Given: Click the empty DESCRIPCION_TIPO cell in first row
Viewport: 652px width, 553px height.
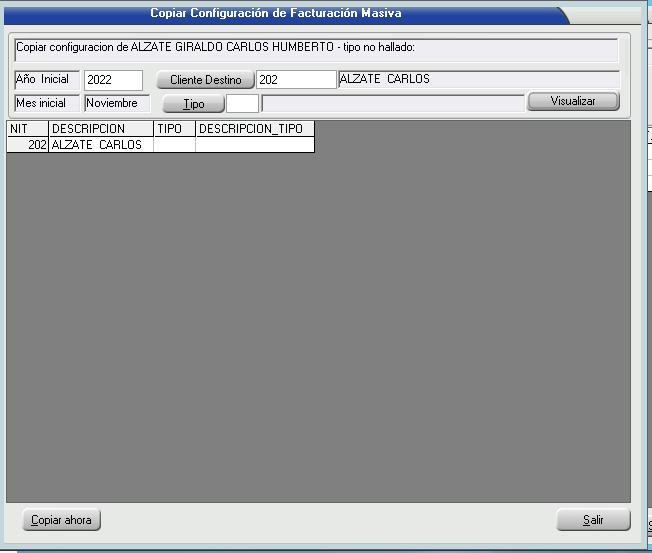Looking at the screenshot, I should pos(254,145).
